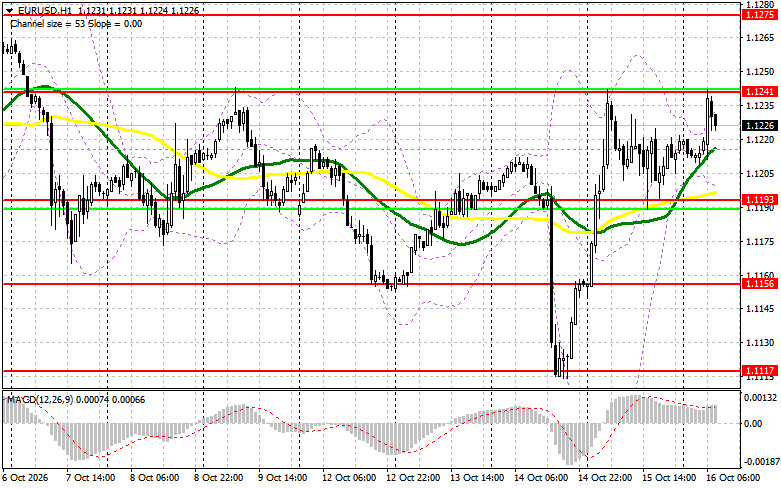Click the 1.1241 red price level label

[760, 92]
